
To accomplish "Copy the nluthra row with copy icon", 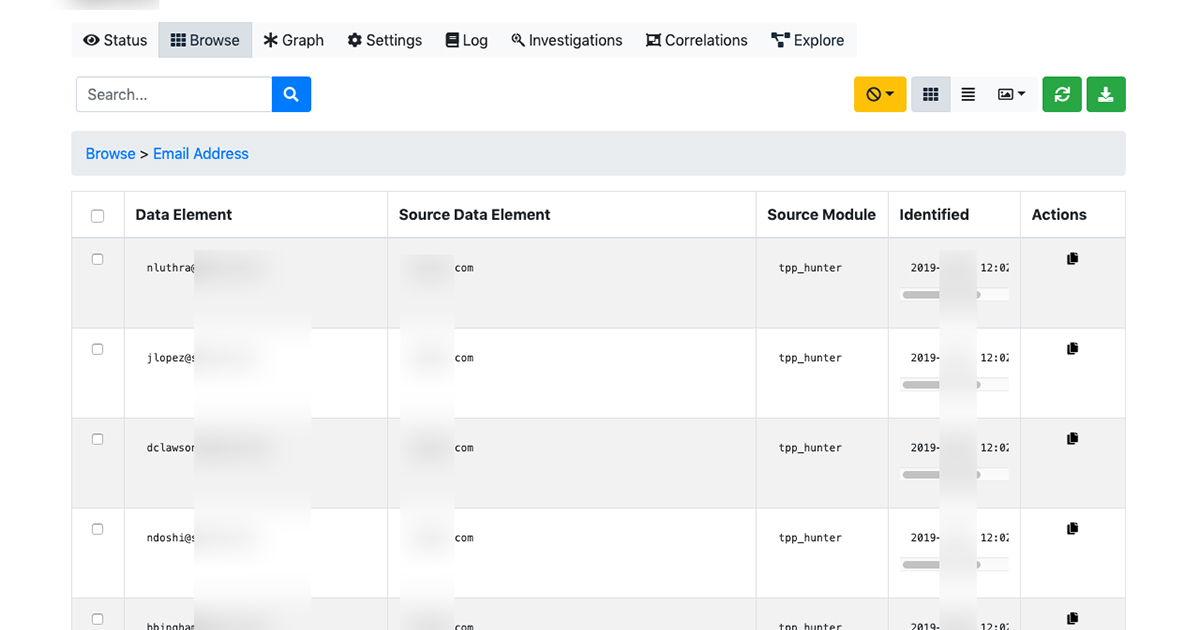I will pyautogui.click(x=1072, y=259).
